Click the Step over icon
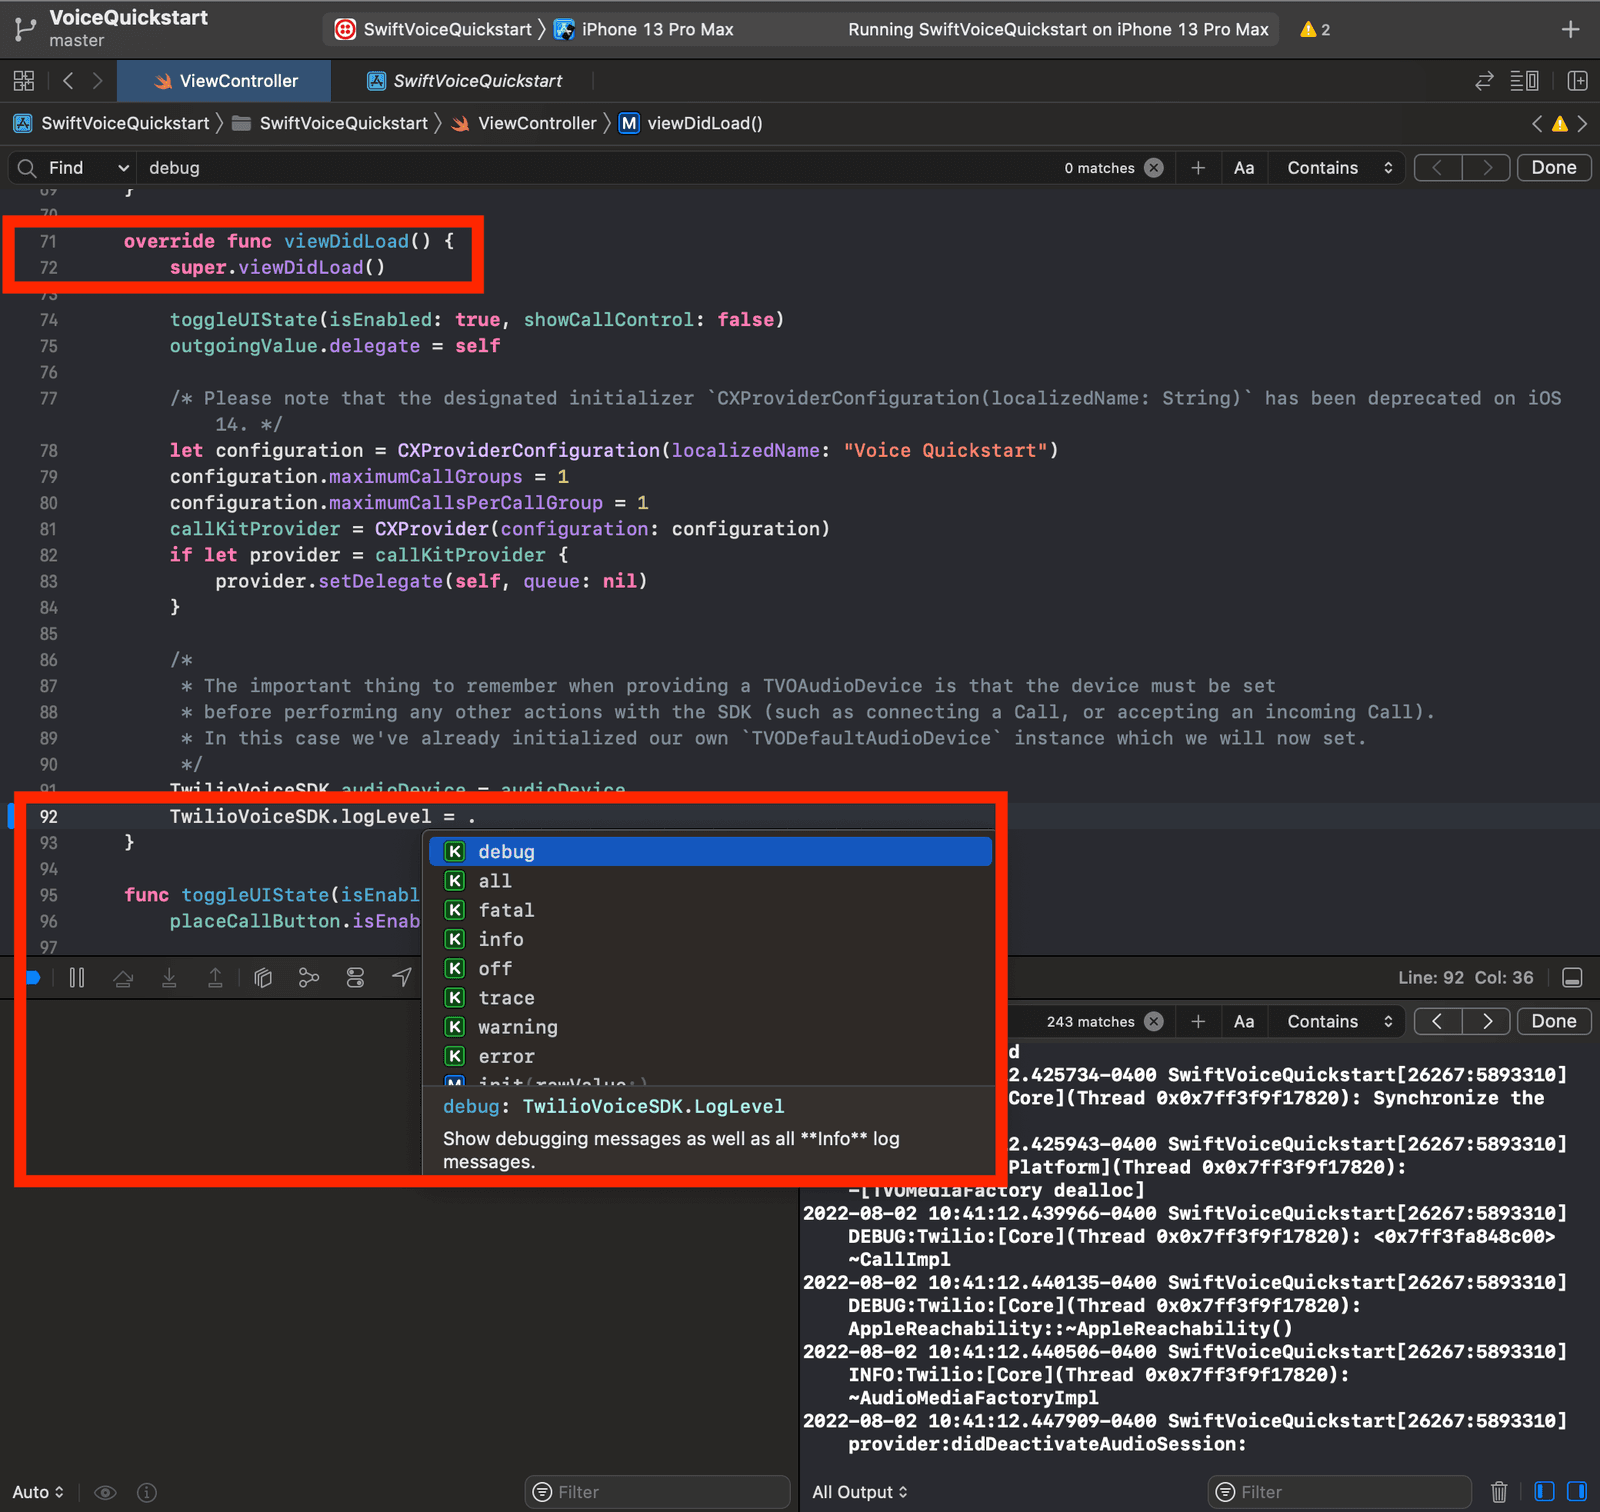The height and width of the screenshot is (1512, 1600). point(123,977)
